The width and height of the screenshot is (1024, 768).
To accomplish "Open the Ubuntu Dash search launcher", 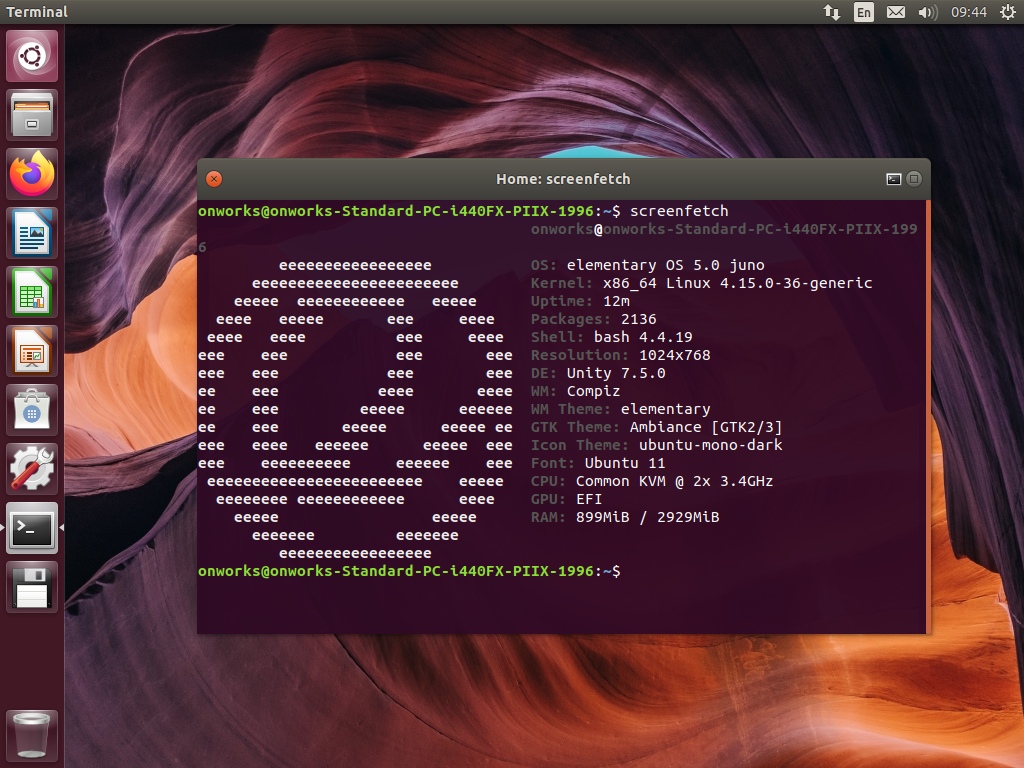I will pyautogui.click(x=32, y=56).
